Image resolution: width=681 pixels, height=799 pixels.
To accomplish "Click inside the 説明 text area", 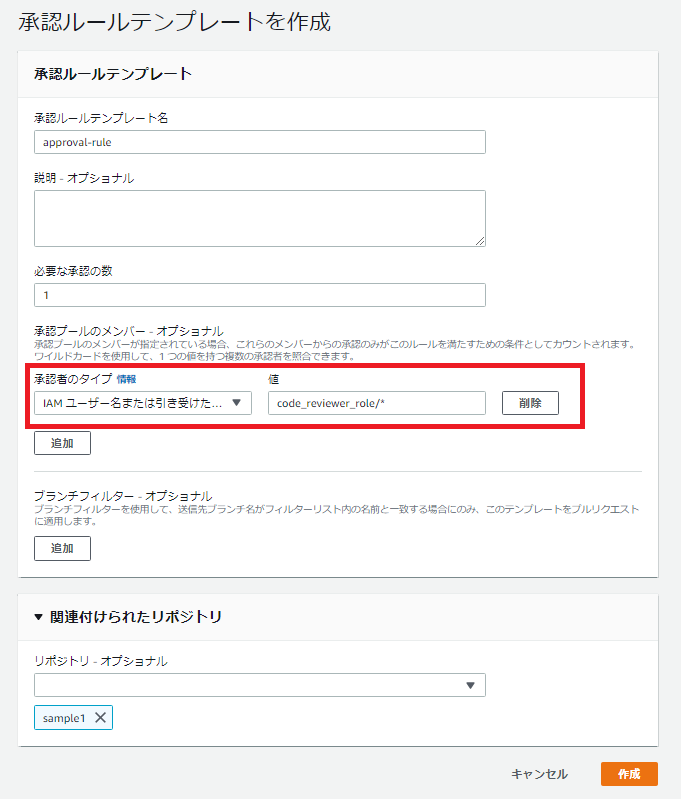I will [260, 218].
